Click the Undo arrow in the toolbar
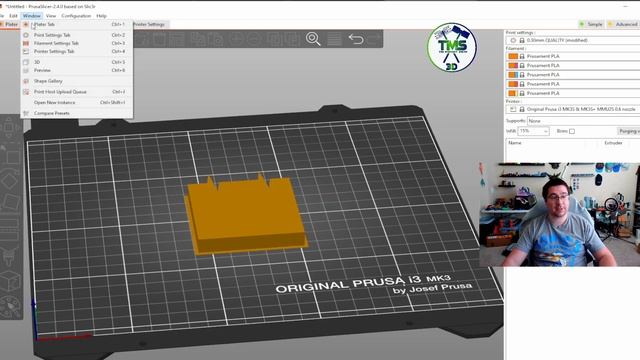The width and height of the screenshot is (640, 360). tap(356, 39)
